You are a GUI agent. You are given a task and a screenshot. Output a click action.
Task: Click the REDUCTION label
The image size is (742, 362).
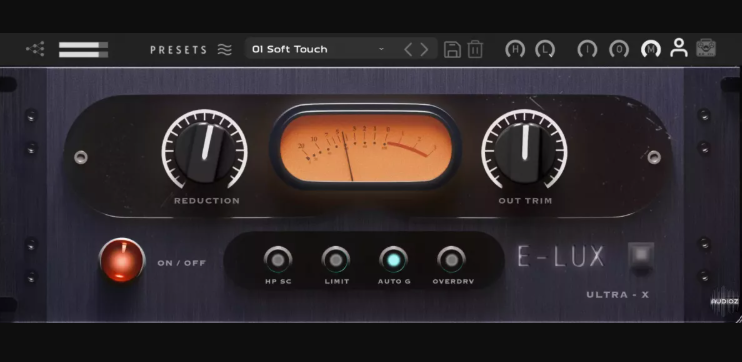click(207, 201)
